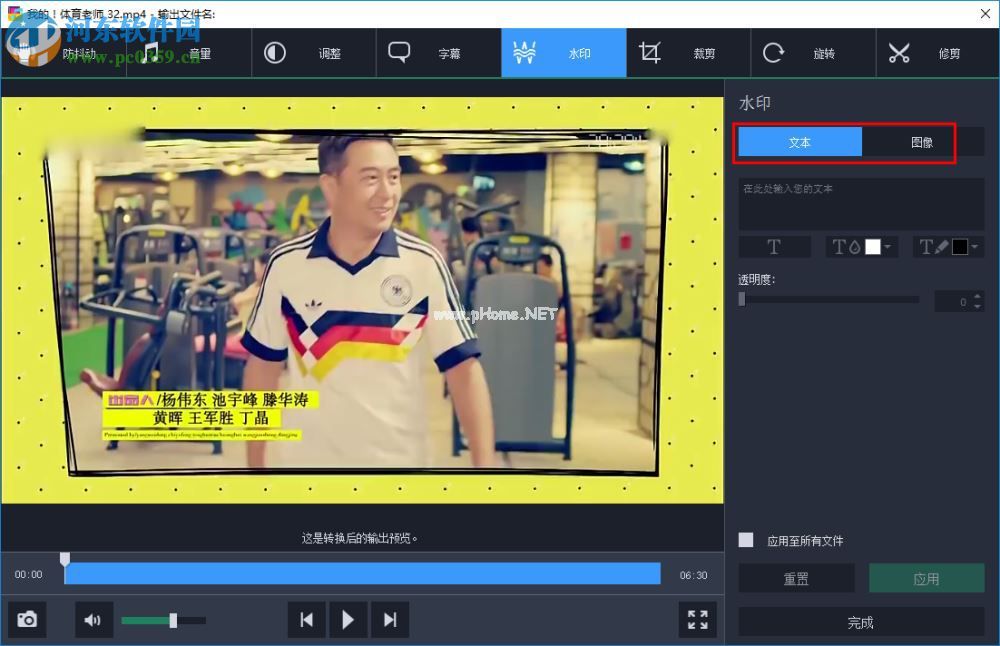The width and height of the screenshot is (1000, 646).
Task: Click the watermark text input field
Action: point(860,204)
